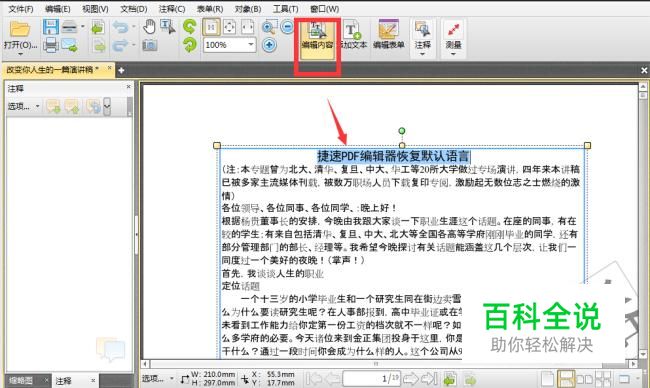Click the last page navigation arrow

coord(429,378)
